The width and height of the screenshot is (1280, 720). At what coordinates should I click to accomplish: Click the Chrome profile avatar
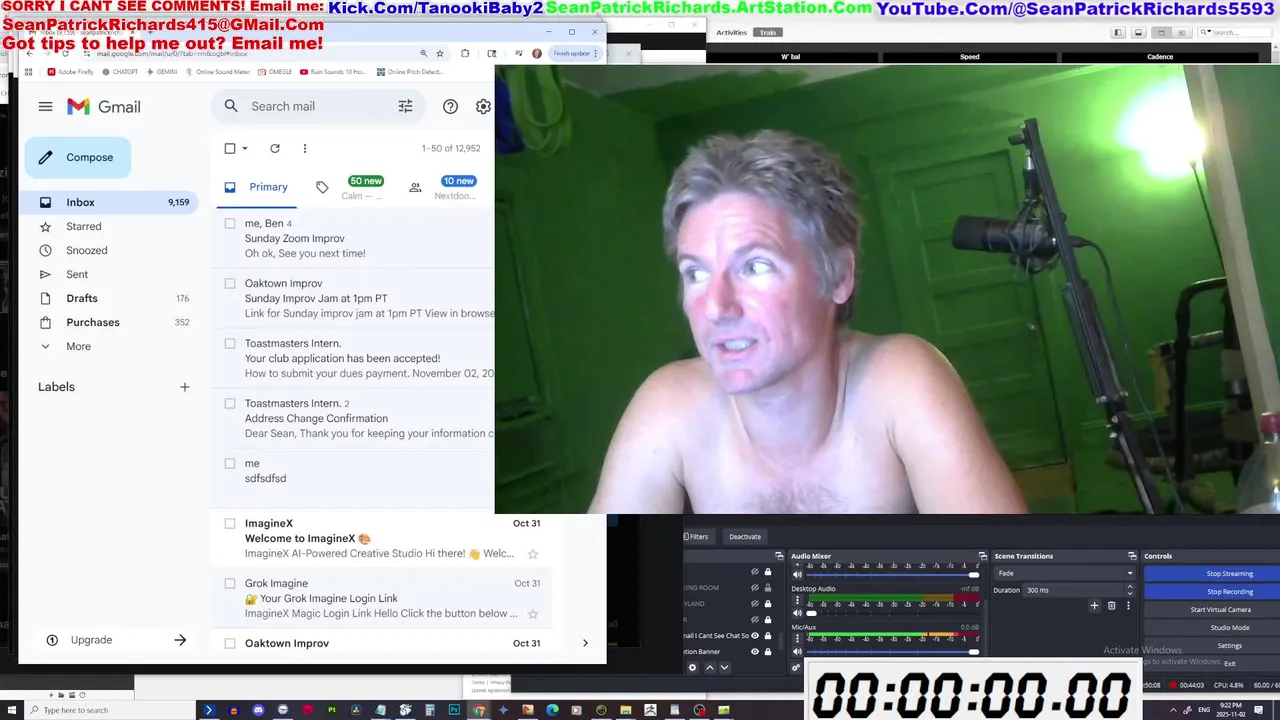tap(537, 53)
